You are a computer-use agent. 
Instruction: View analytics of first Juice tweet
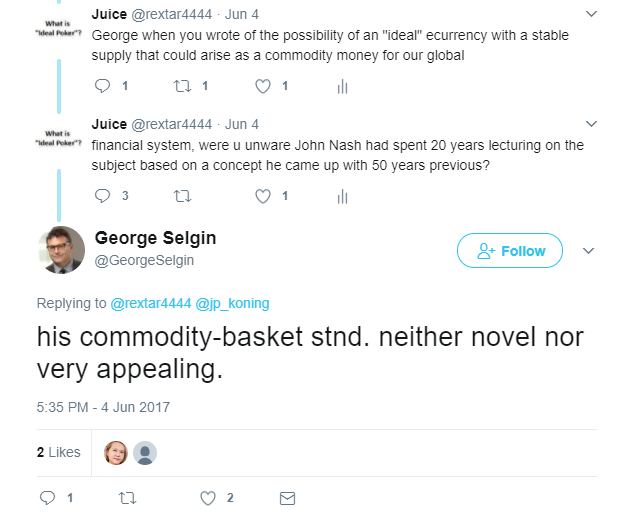(342, 86)
